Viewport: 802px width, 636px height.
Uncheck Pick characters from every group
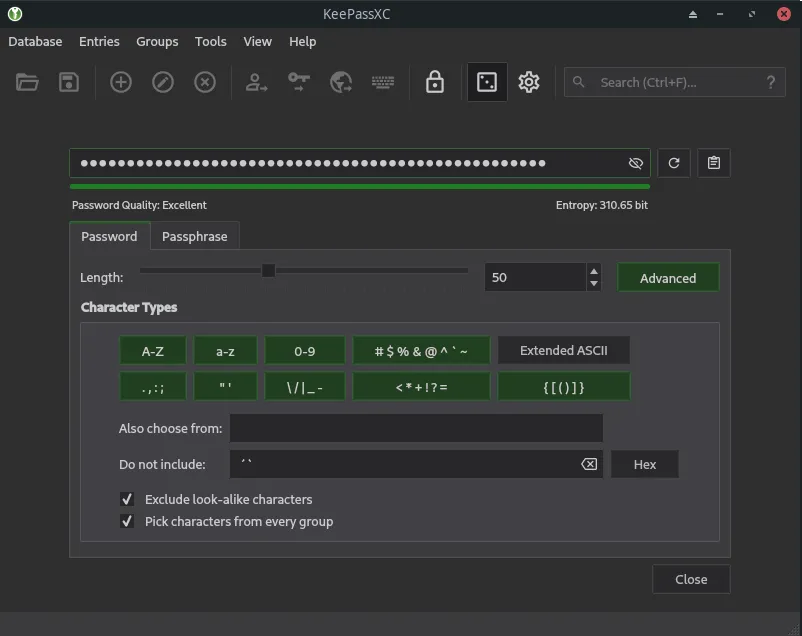[x=127, y=521]
